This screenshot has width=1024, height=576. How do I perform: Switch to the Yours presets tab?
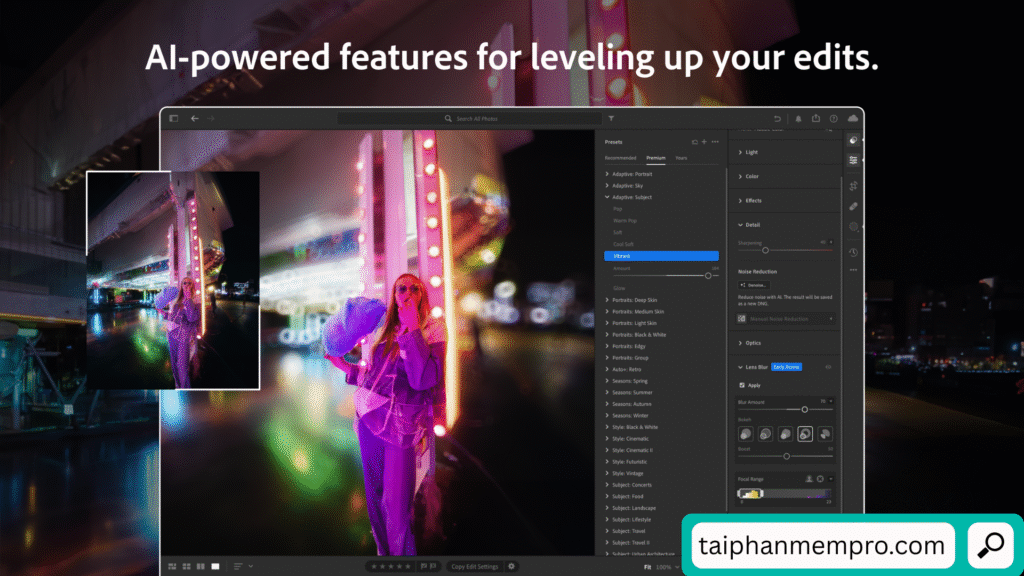click(x=681, y=158)
